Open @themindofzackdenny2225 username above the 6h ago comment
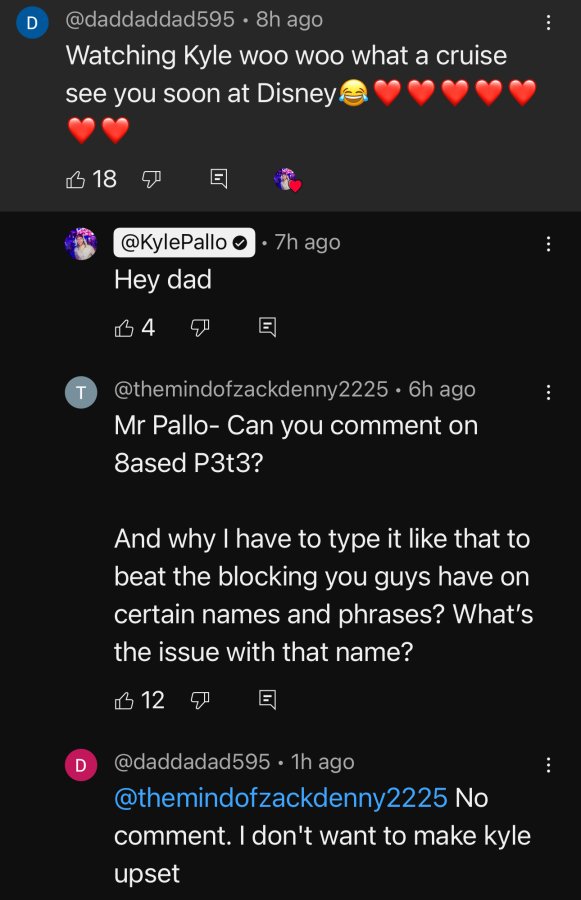 (251, 390)
